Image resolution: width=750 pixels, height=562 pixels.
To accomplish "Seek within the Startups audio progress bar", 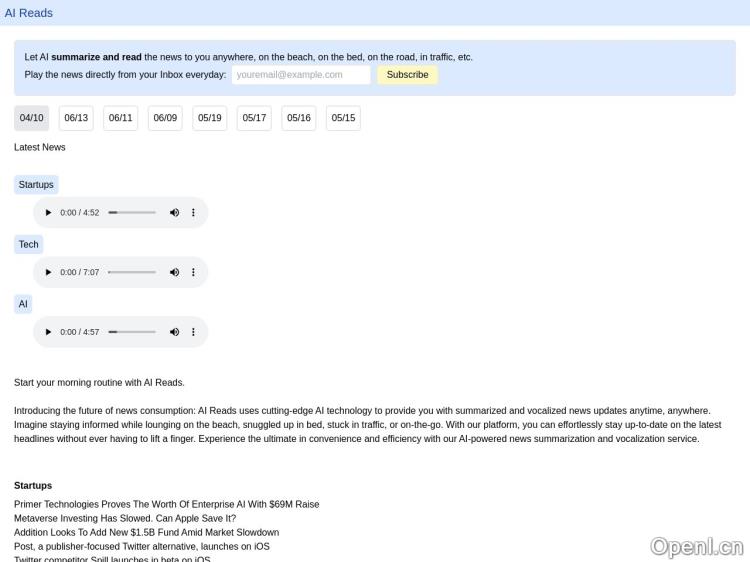I will click(x=132, y=212).
